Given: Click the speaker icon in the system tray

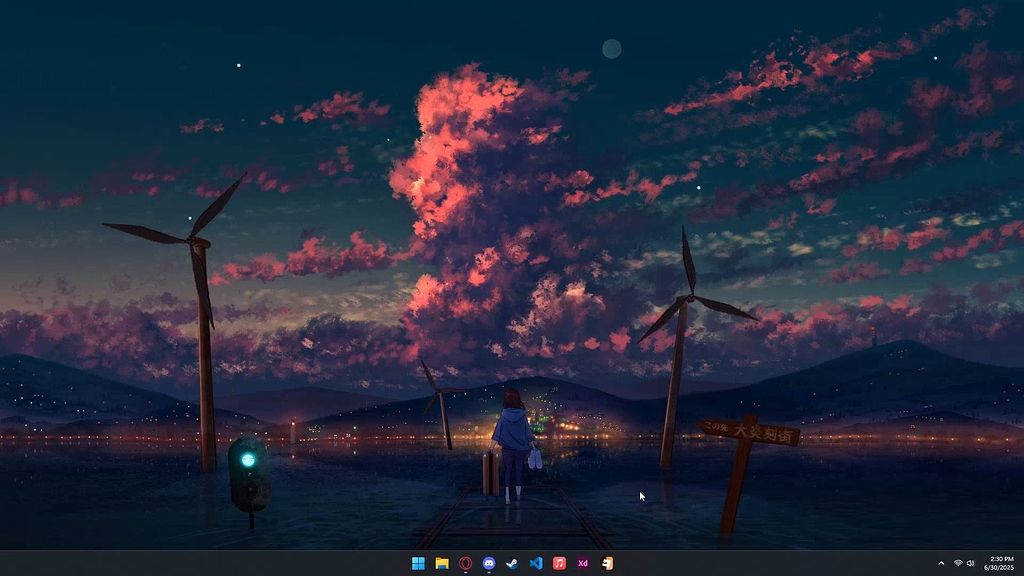Looking at the screenshot, I should [971, 563].
